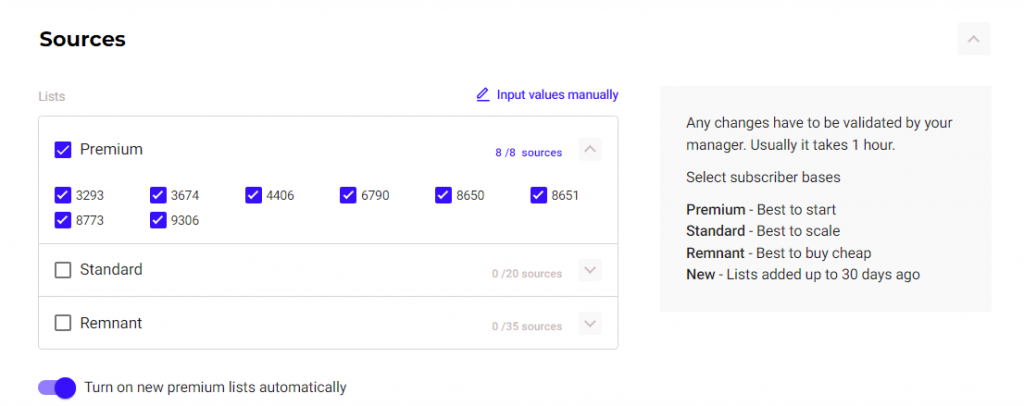This screenshot has width=1024, height=406.
Task: Uncheck source 3293
Action: coord(63,195)
